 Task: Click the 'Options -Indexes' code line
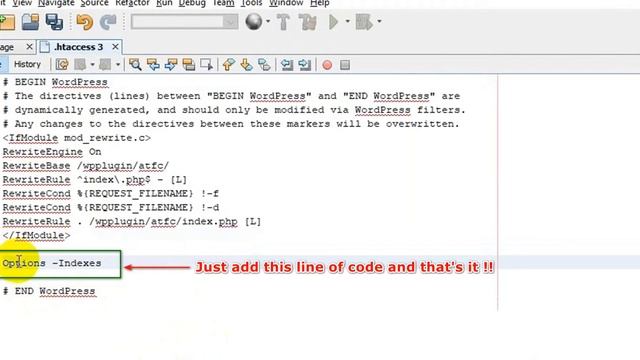point(52,263)
